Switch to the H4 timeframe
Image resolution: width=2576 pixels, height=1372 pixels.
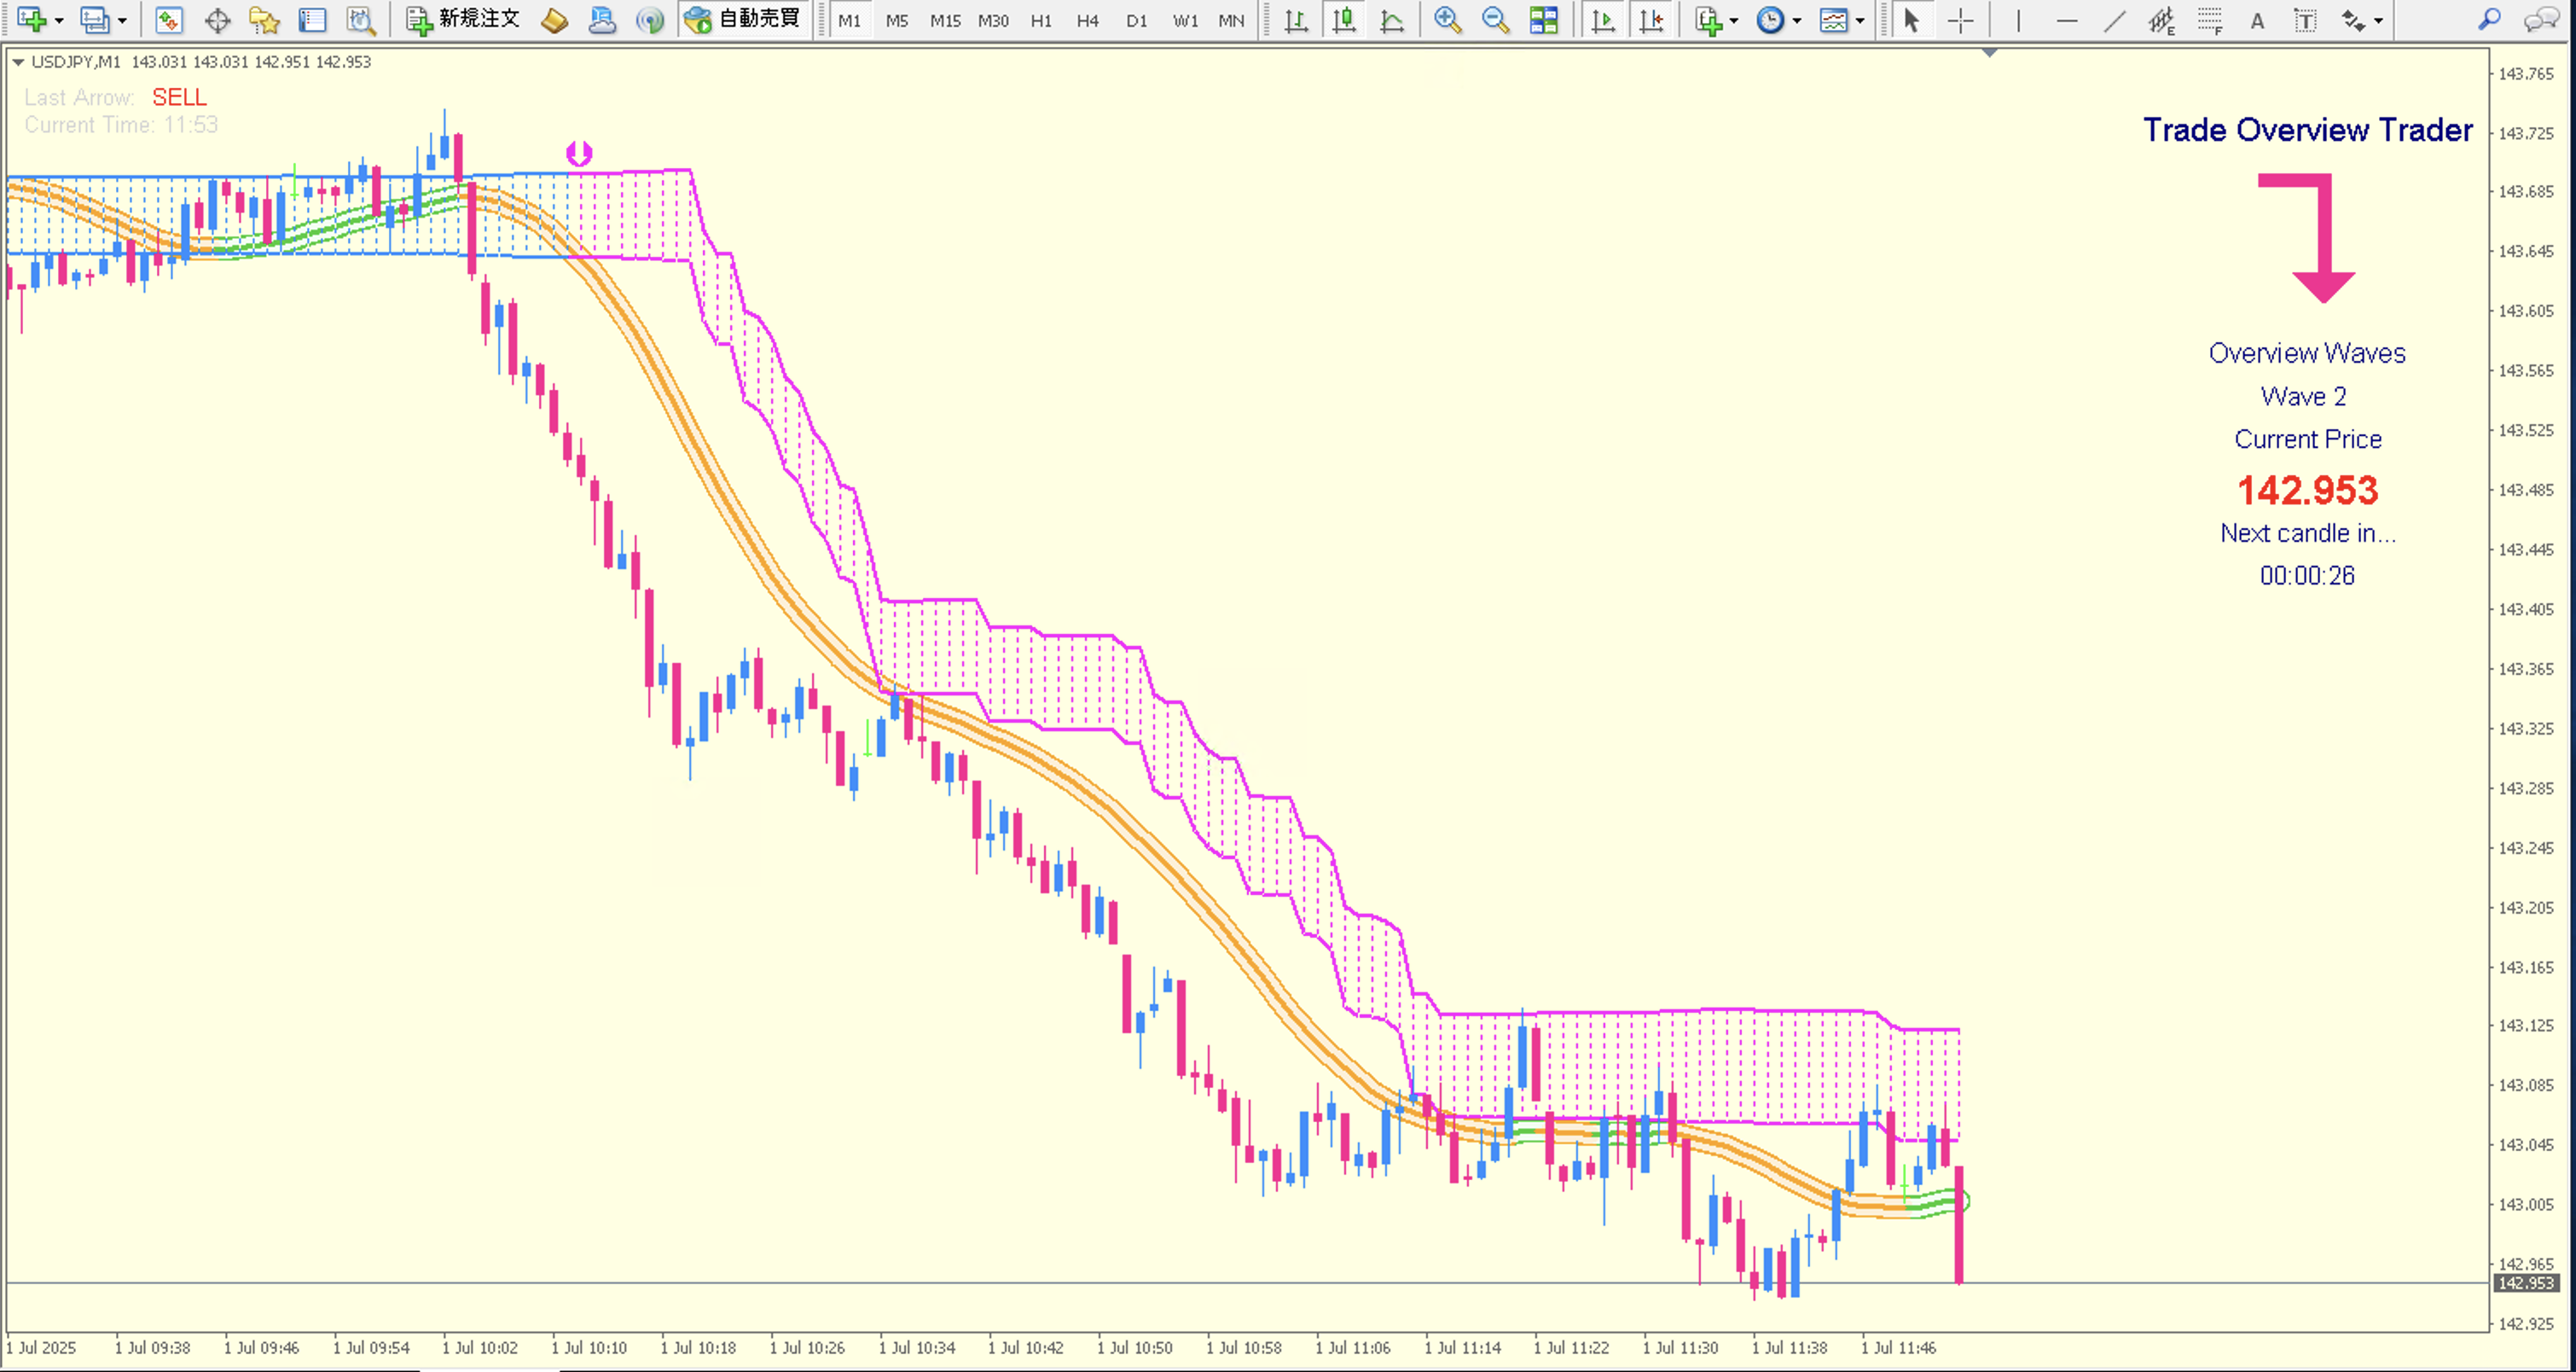tap(1087, 20)
